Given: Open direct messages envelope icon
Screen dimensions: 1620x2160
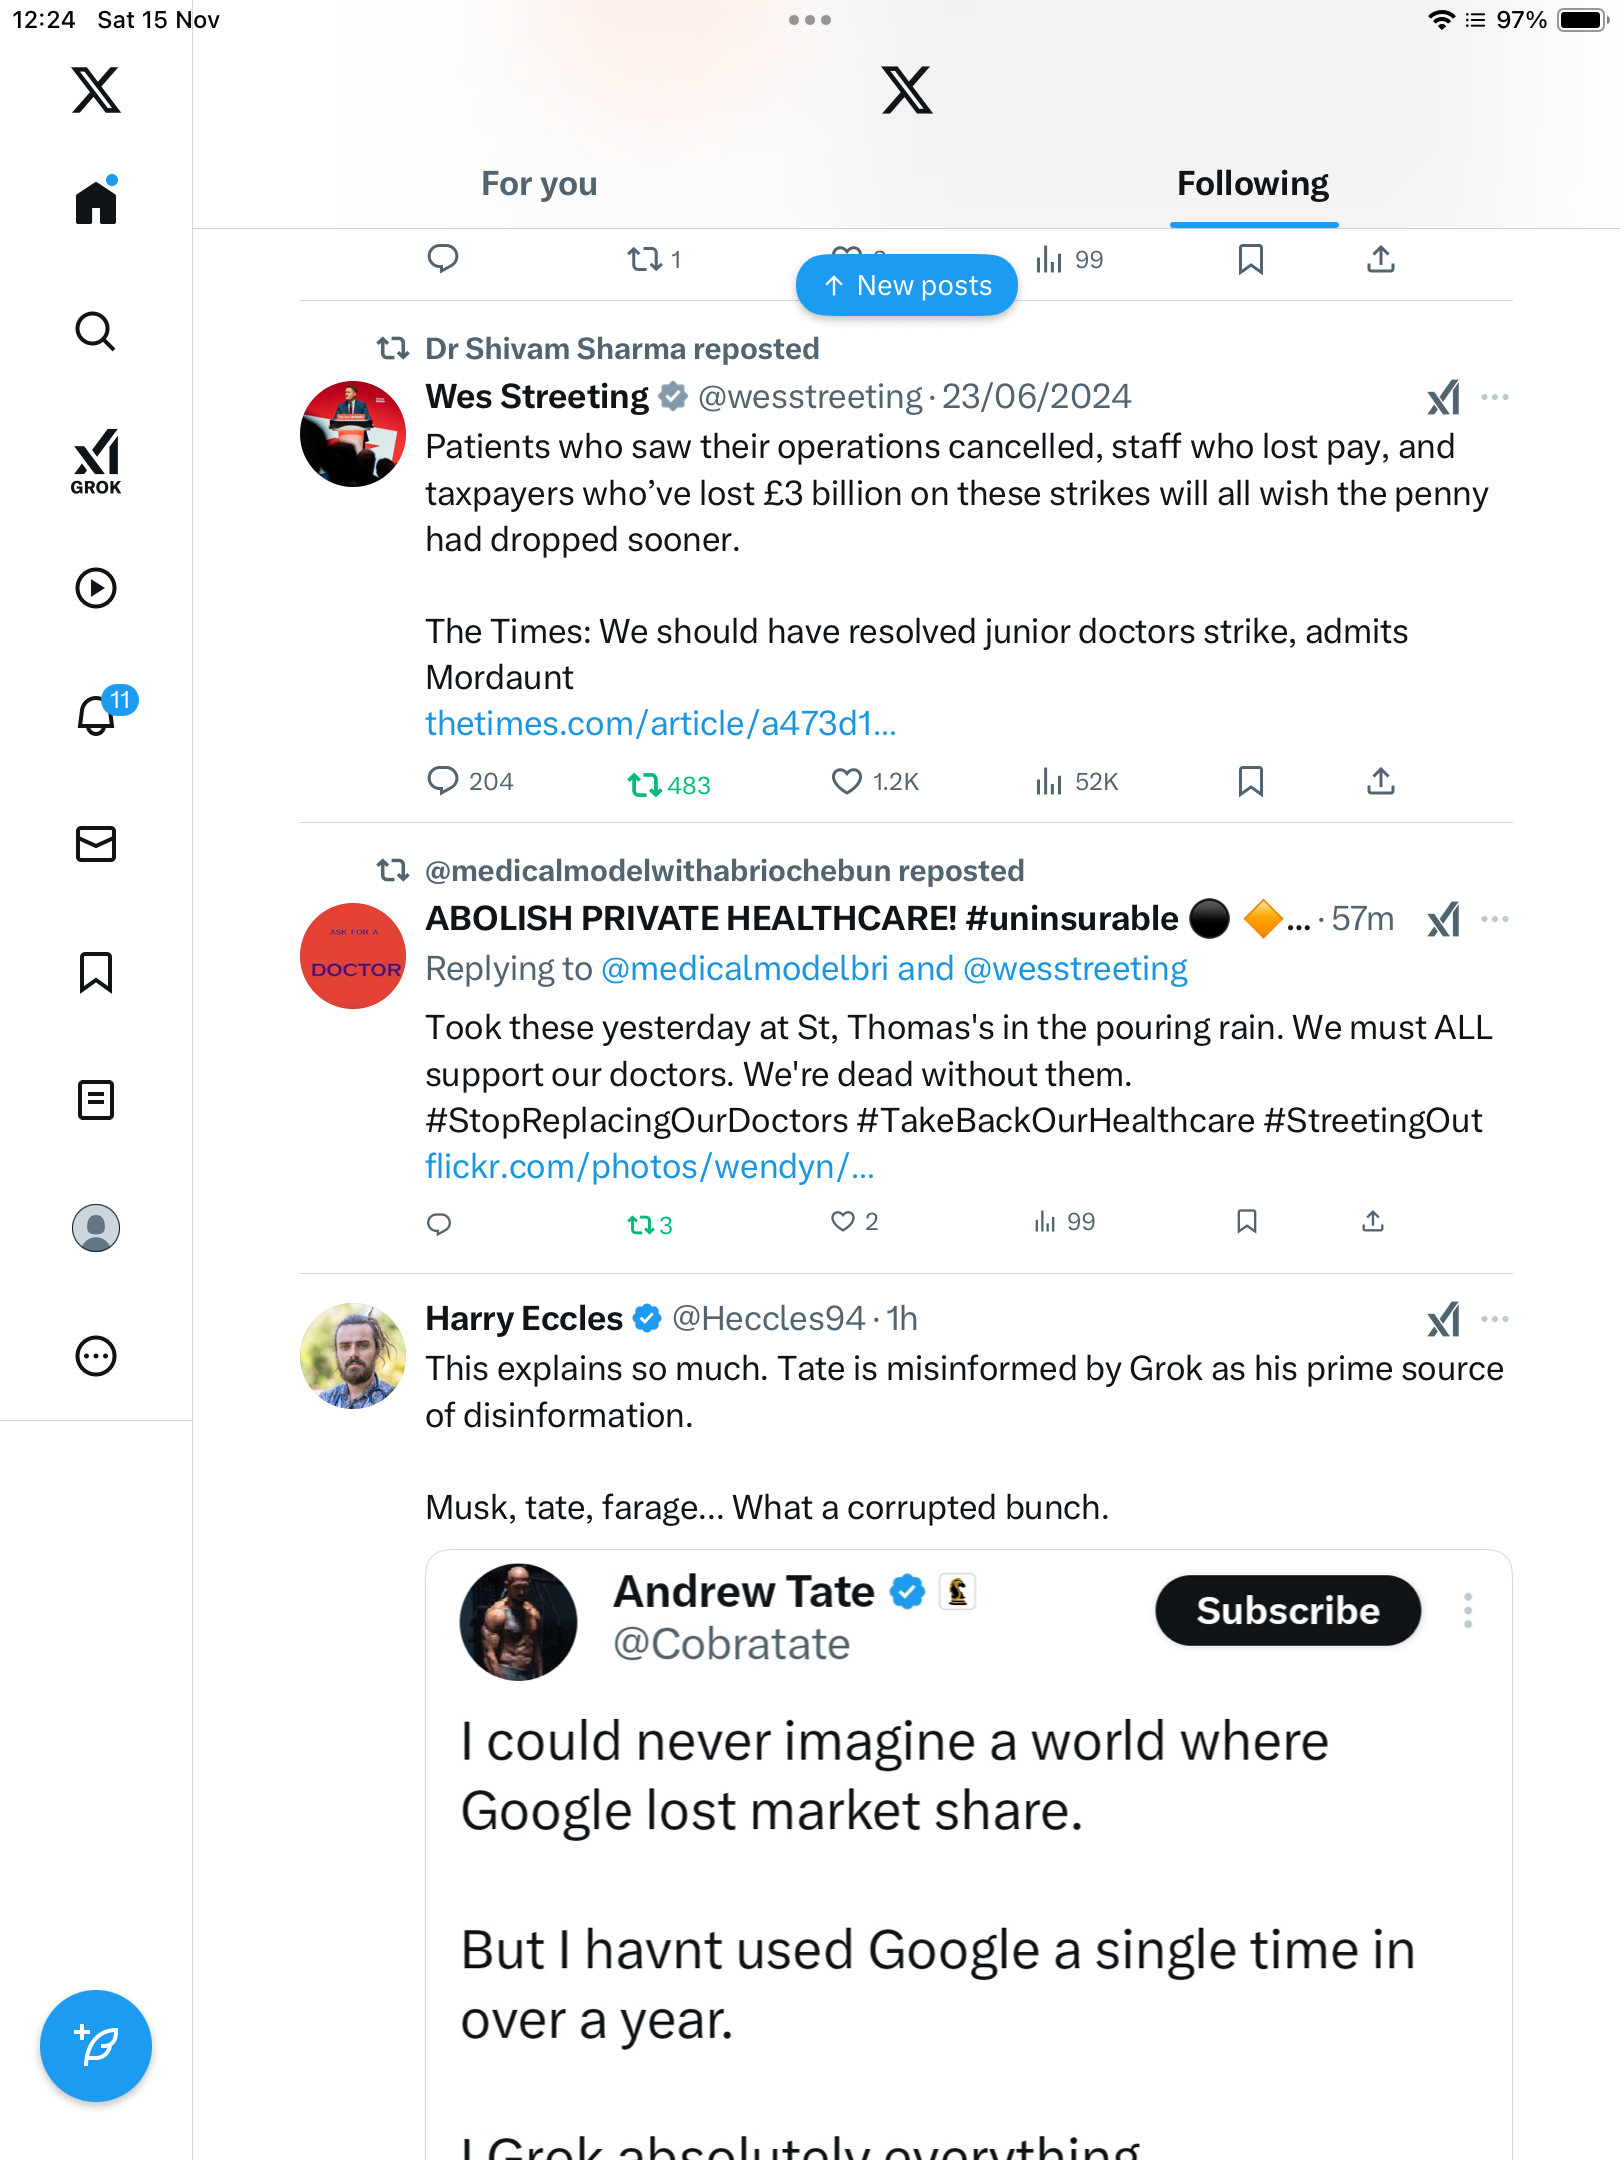Looking at the screenshot, I should coord(96,844).
